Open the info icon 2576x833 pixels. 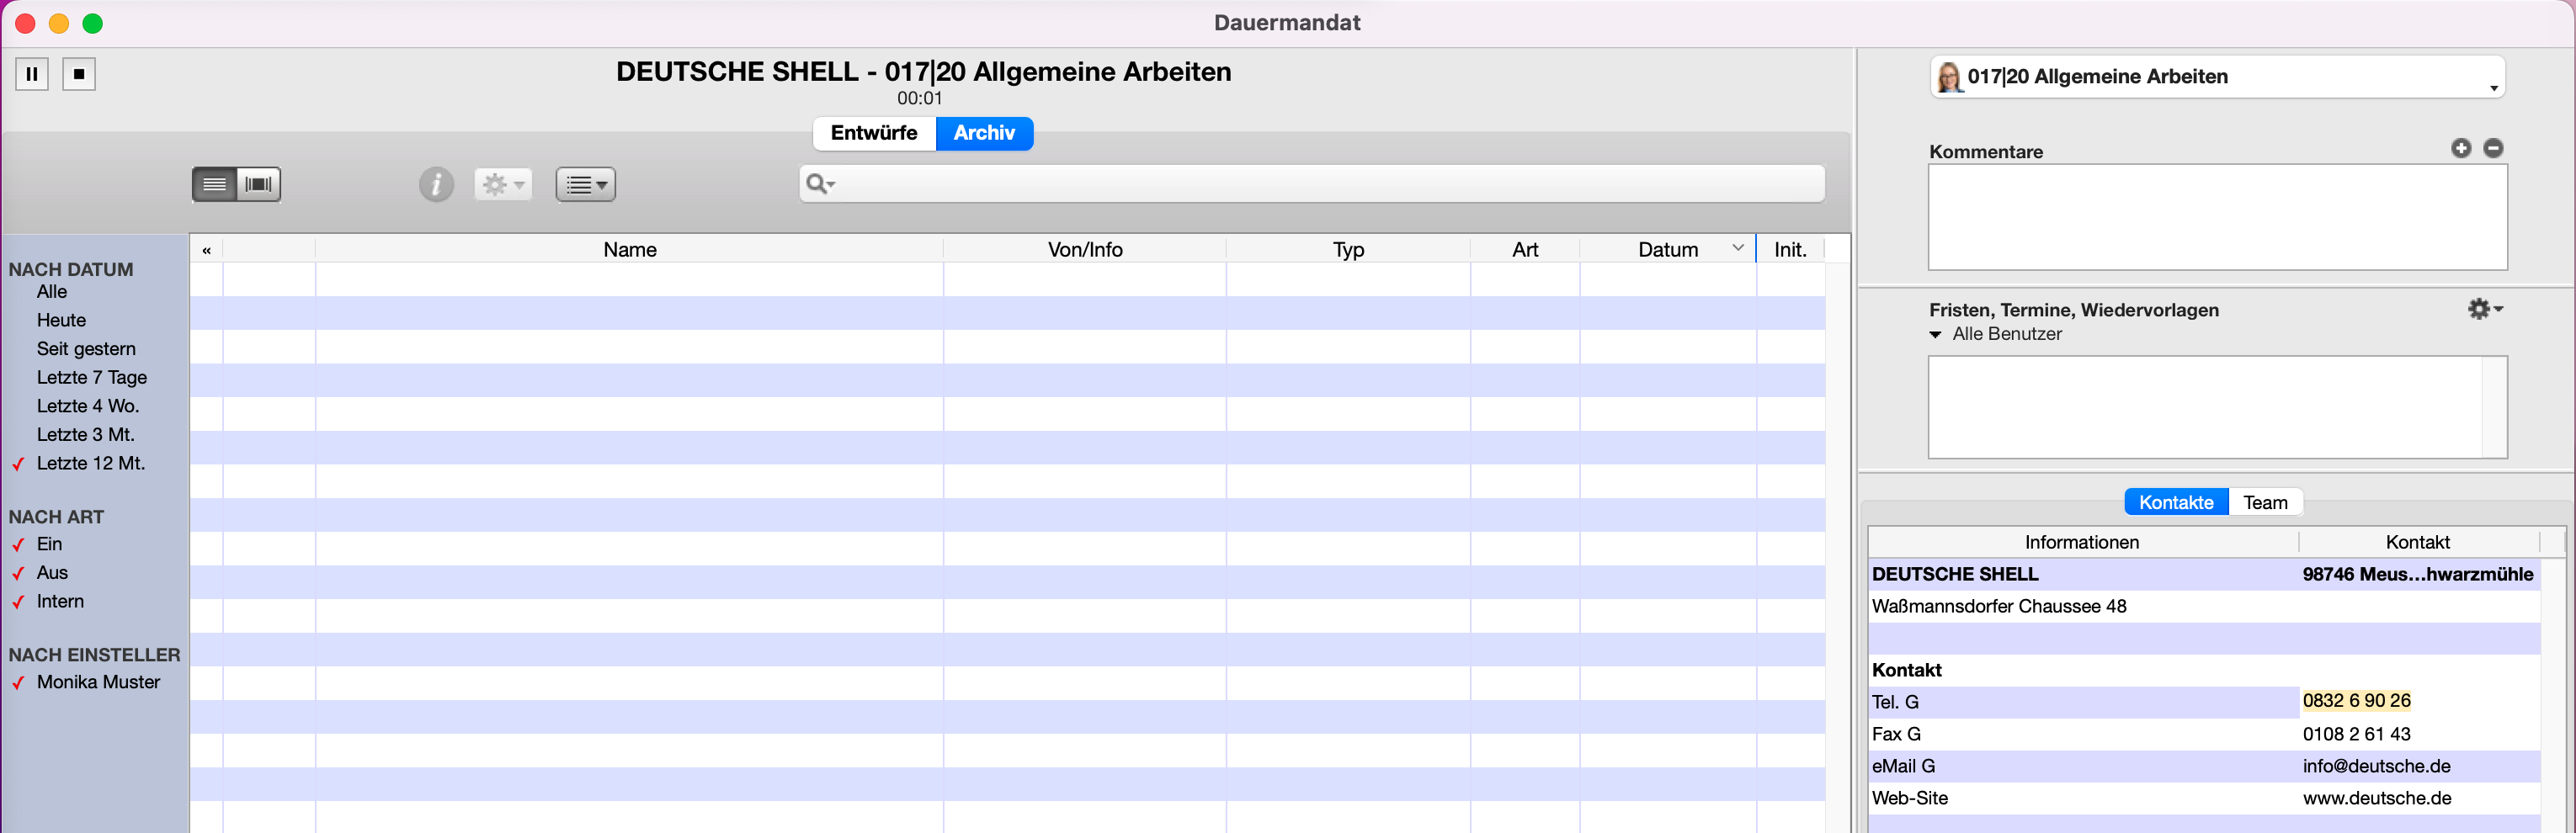[436, 184]
